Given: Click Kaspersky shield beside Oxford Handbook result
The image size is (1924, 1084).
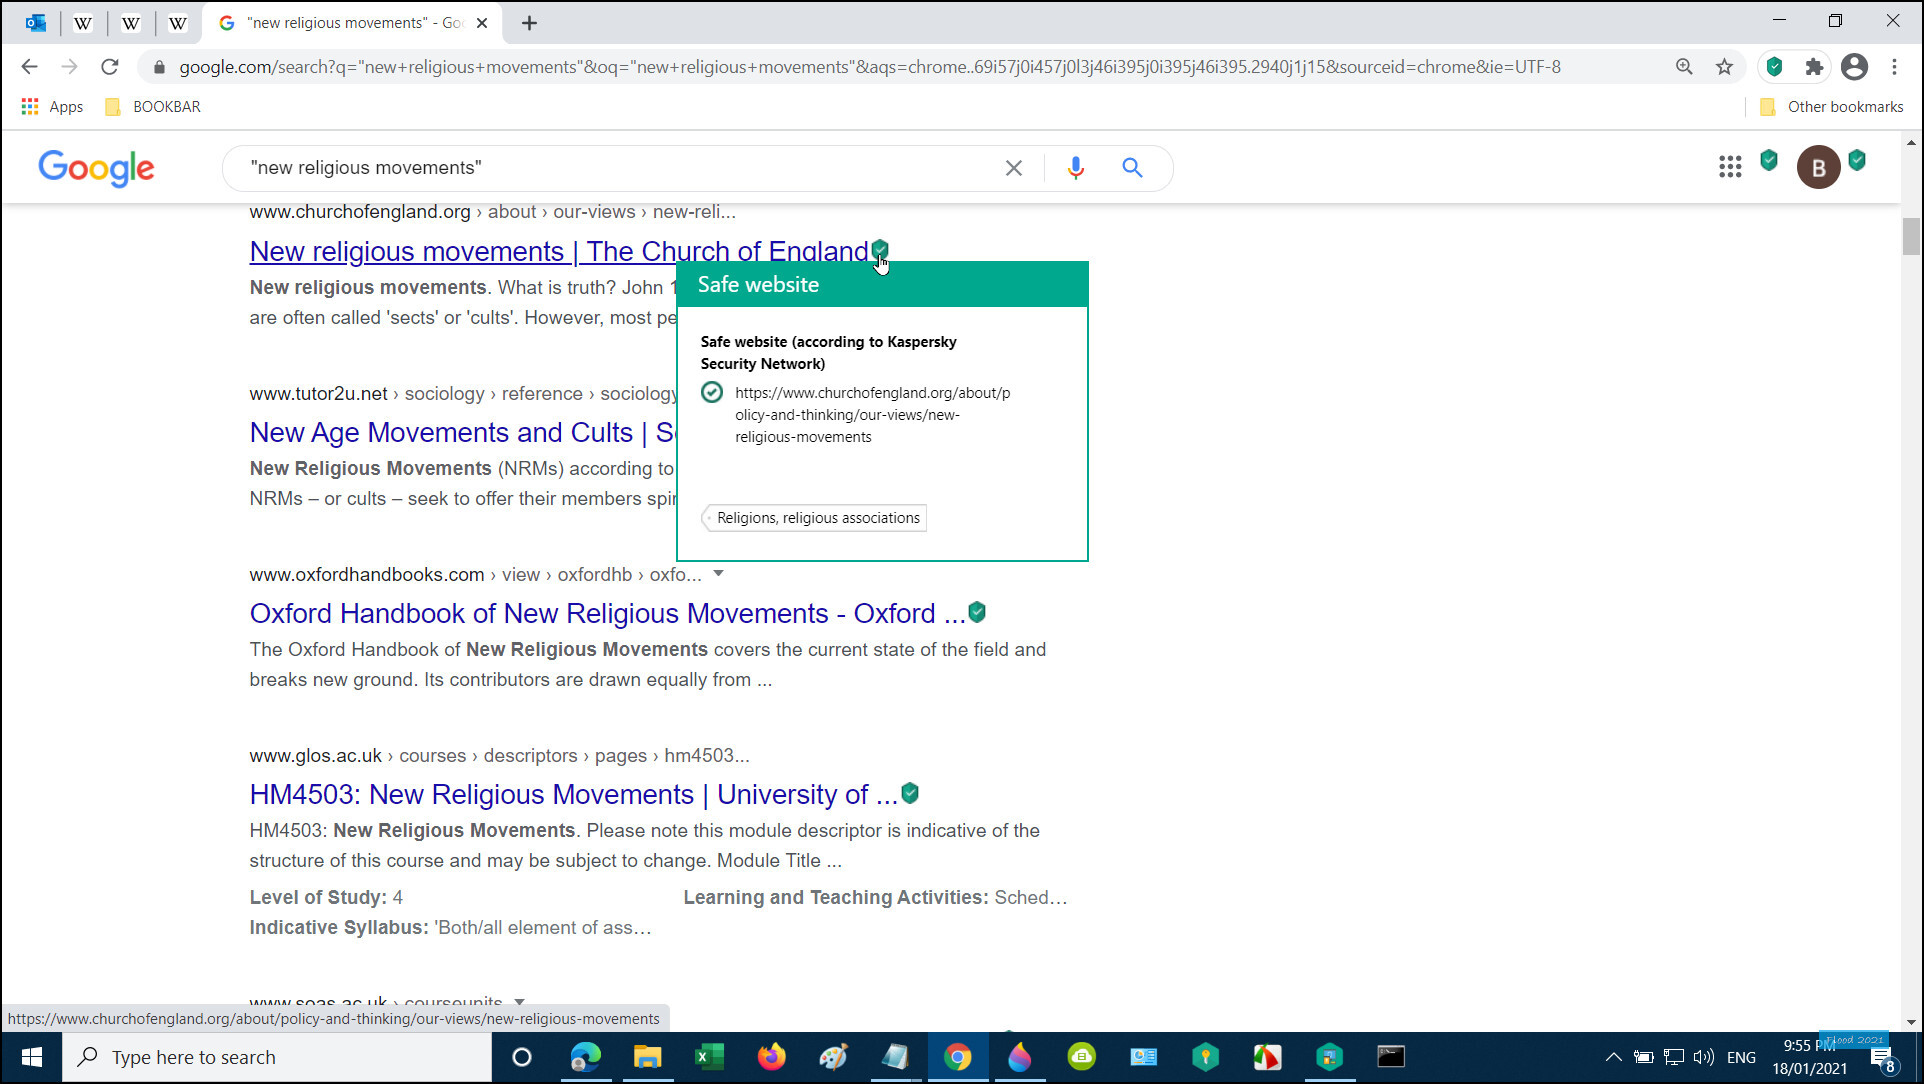Looking at the screenshot, I should (x=977, y=612).
